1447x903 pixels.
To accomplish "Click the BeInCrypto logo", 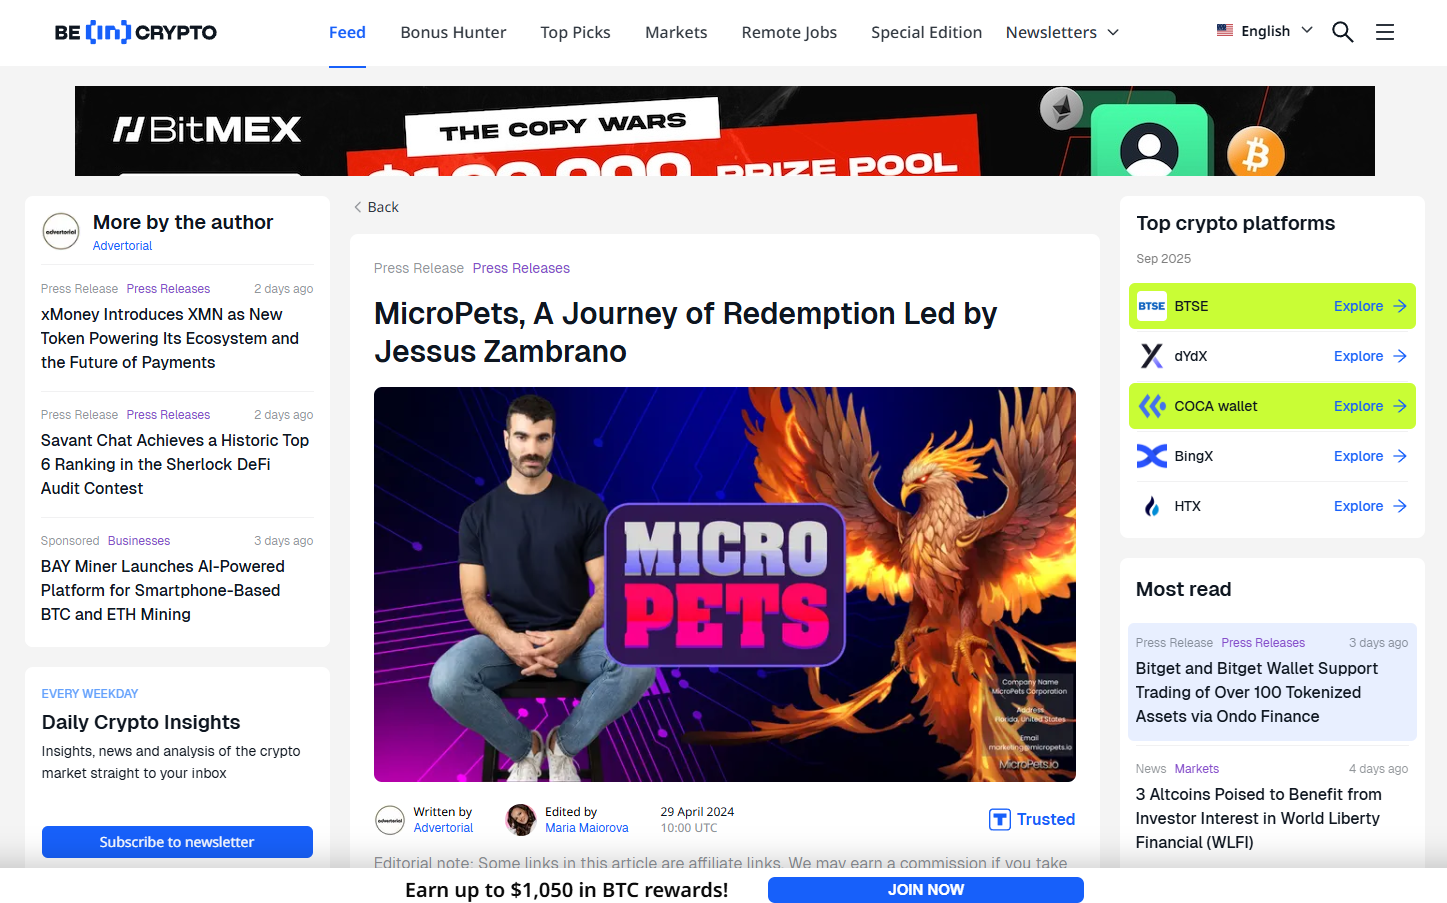I will [x=135, y=32].
